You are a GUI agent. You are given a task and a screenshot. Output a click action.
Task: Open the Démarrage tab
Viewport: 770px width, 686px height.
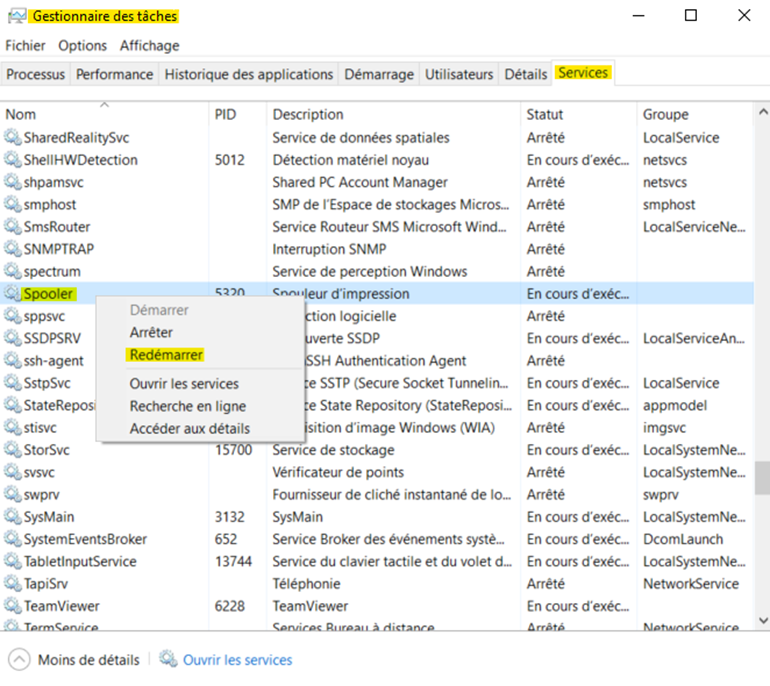coord(379,74)
